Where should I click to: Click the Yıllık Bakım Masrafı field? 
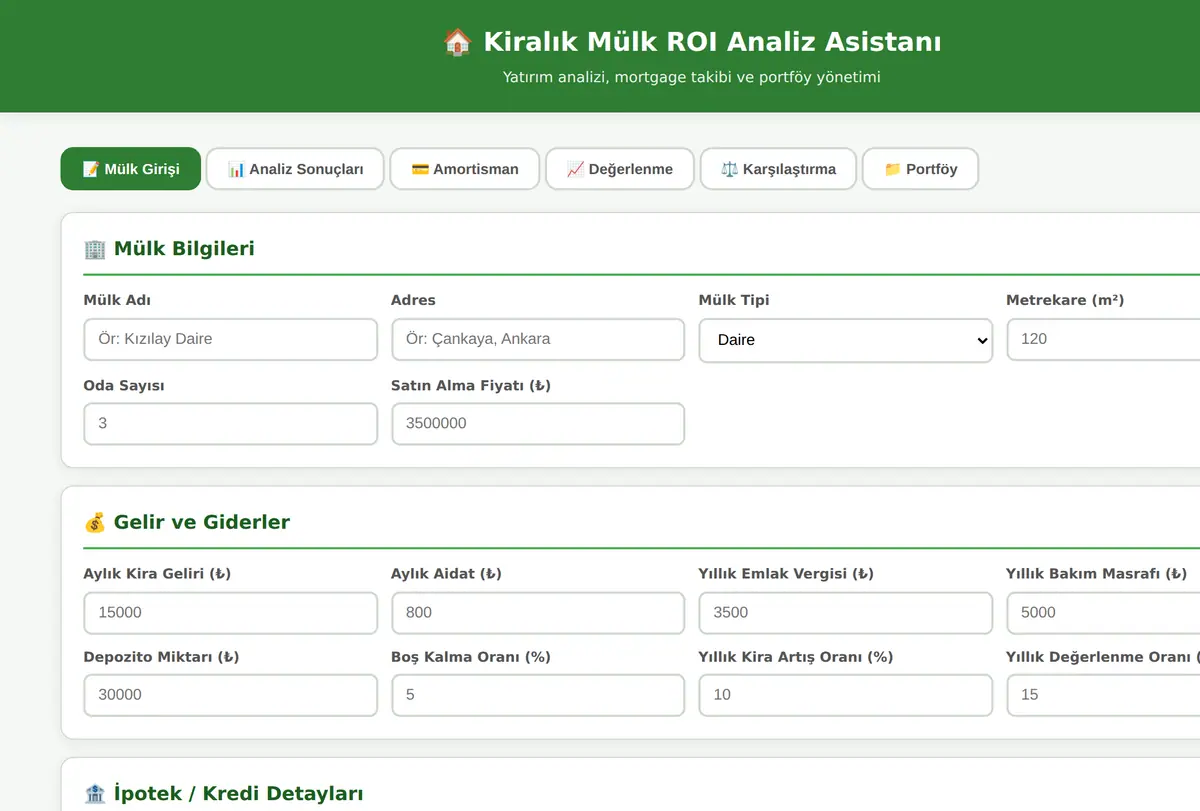coord(1103,612)
